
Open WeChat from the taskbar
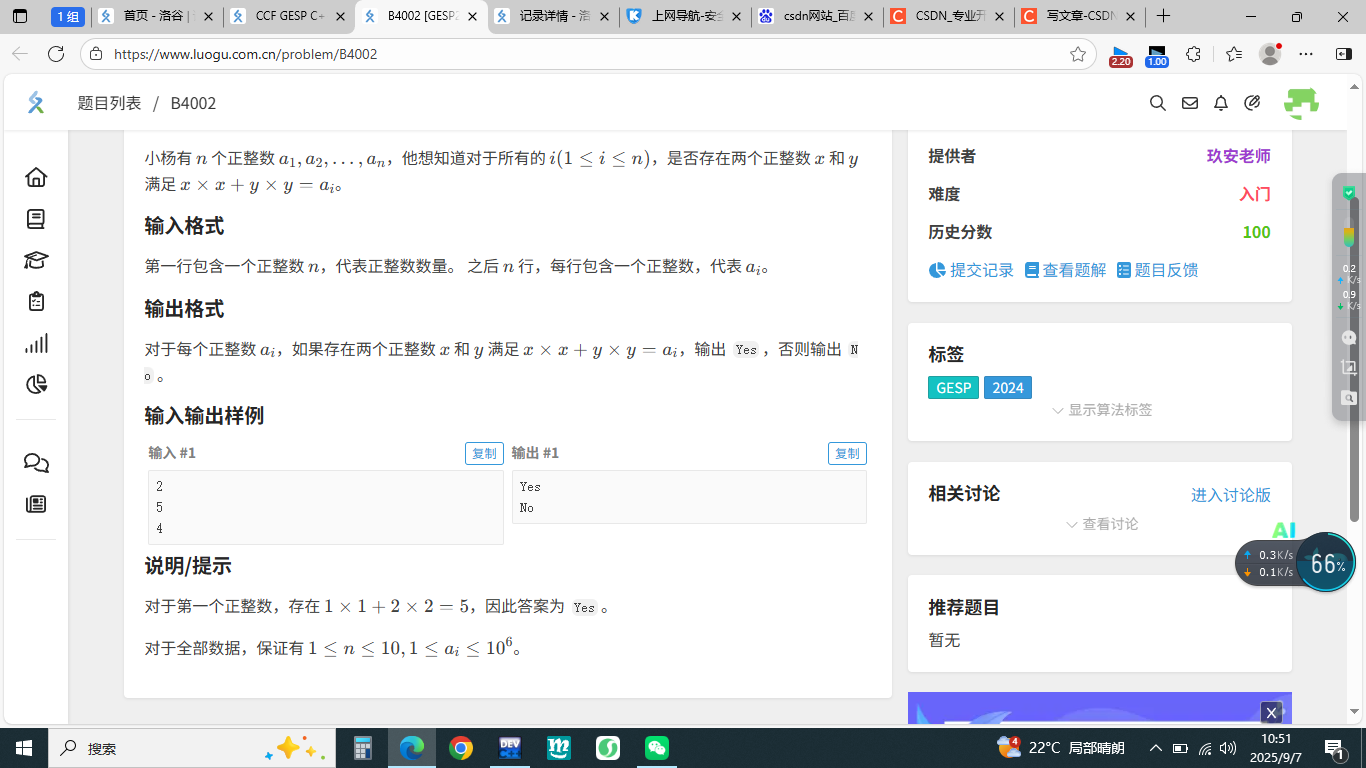click(x=656, y=748)
